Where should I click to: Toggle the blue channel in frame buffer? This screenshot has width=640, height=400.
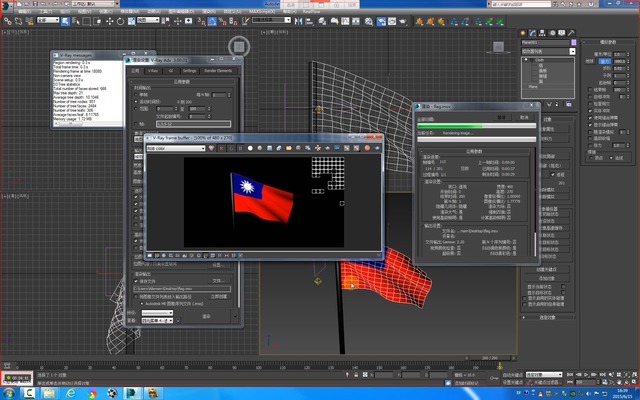240,148
